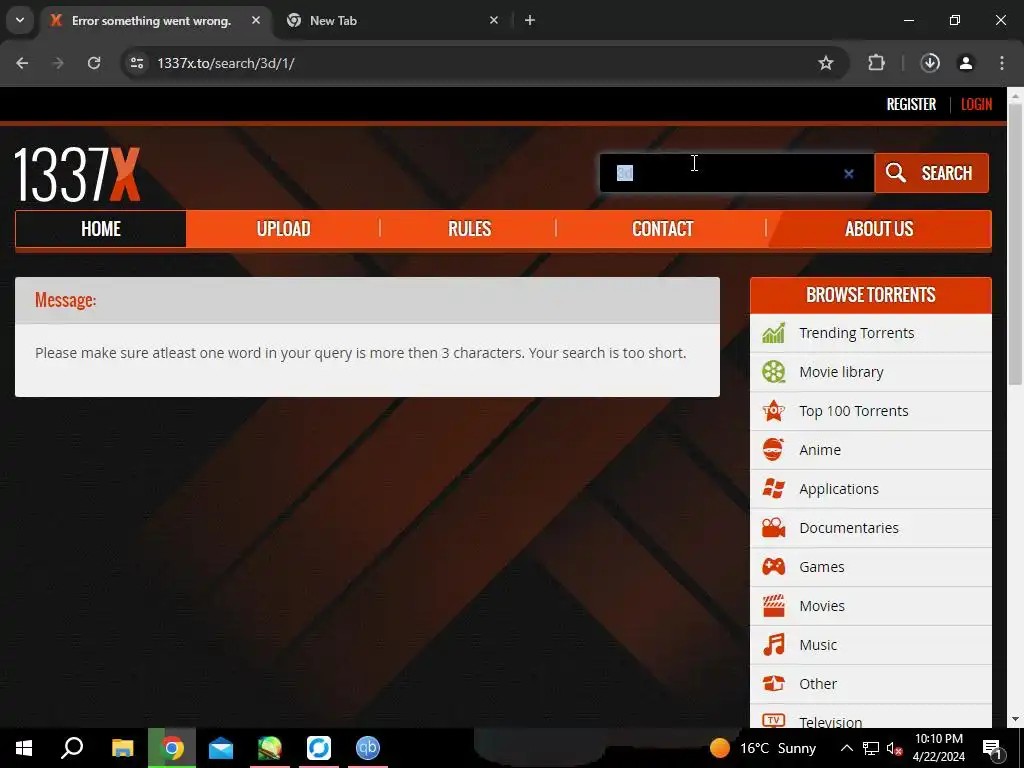Viewport: 1024px width, 768px height.
Task: Click the Top 100 Torrents star icon
Action: click(x=773, y=411)
